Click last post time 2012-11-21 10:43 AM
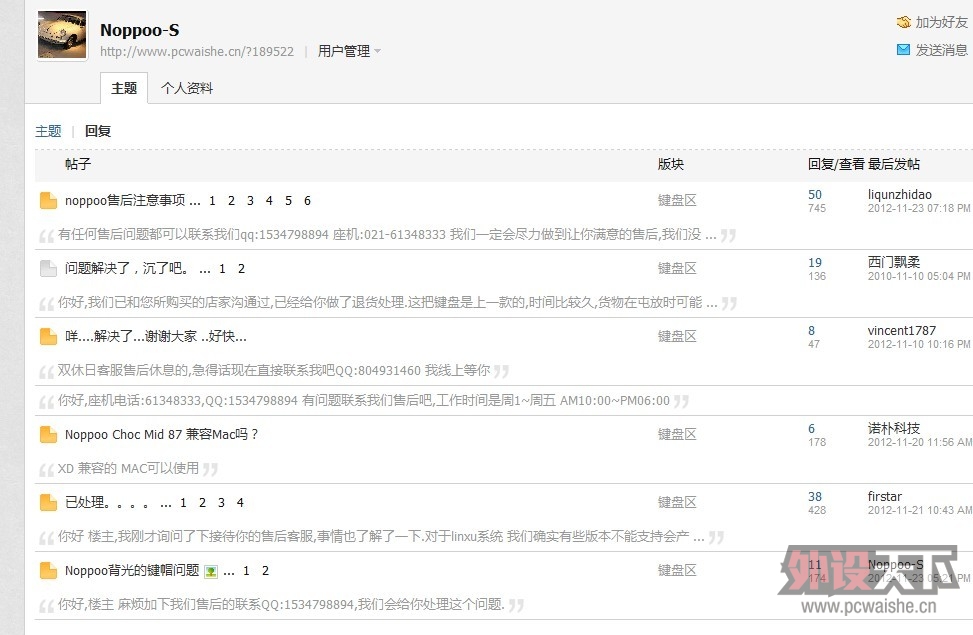Image resolution: width=973 pixels, height=635 pixels. (x=920, y=510)
